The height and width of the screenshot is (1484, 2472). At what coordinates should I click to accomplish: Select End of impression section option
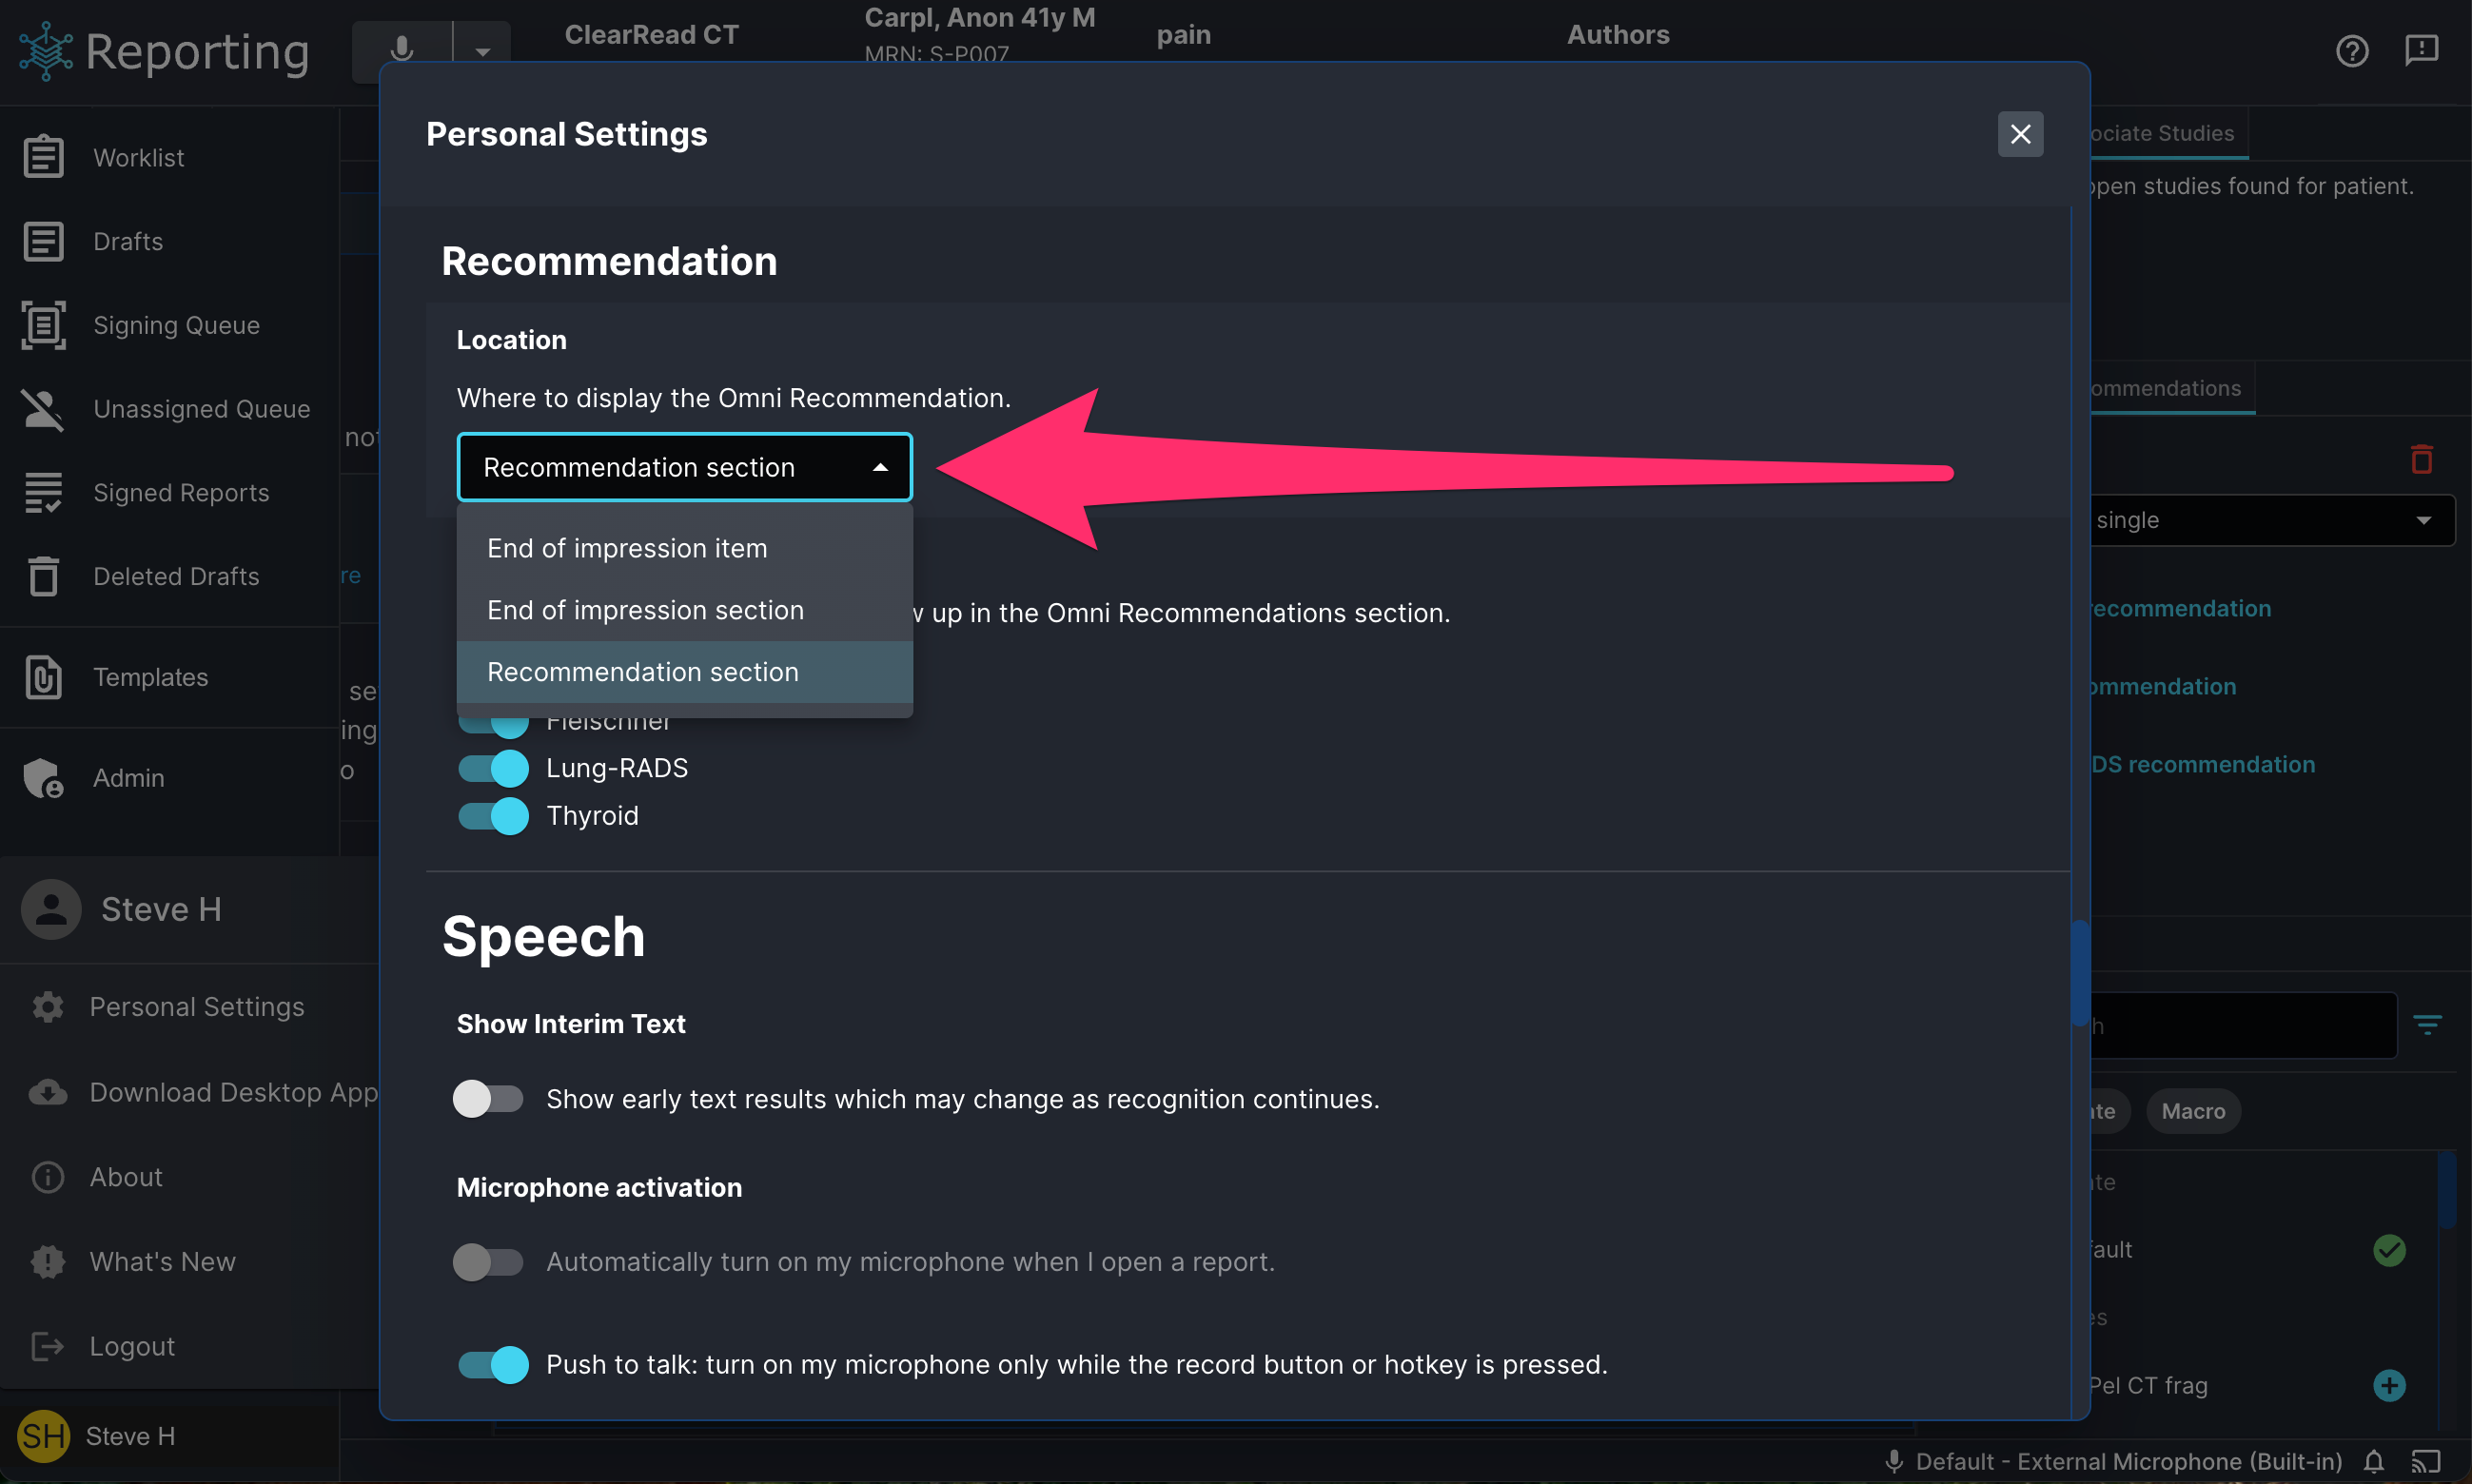click(x=685, y=610)
